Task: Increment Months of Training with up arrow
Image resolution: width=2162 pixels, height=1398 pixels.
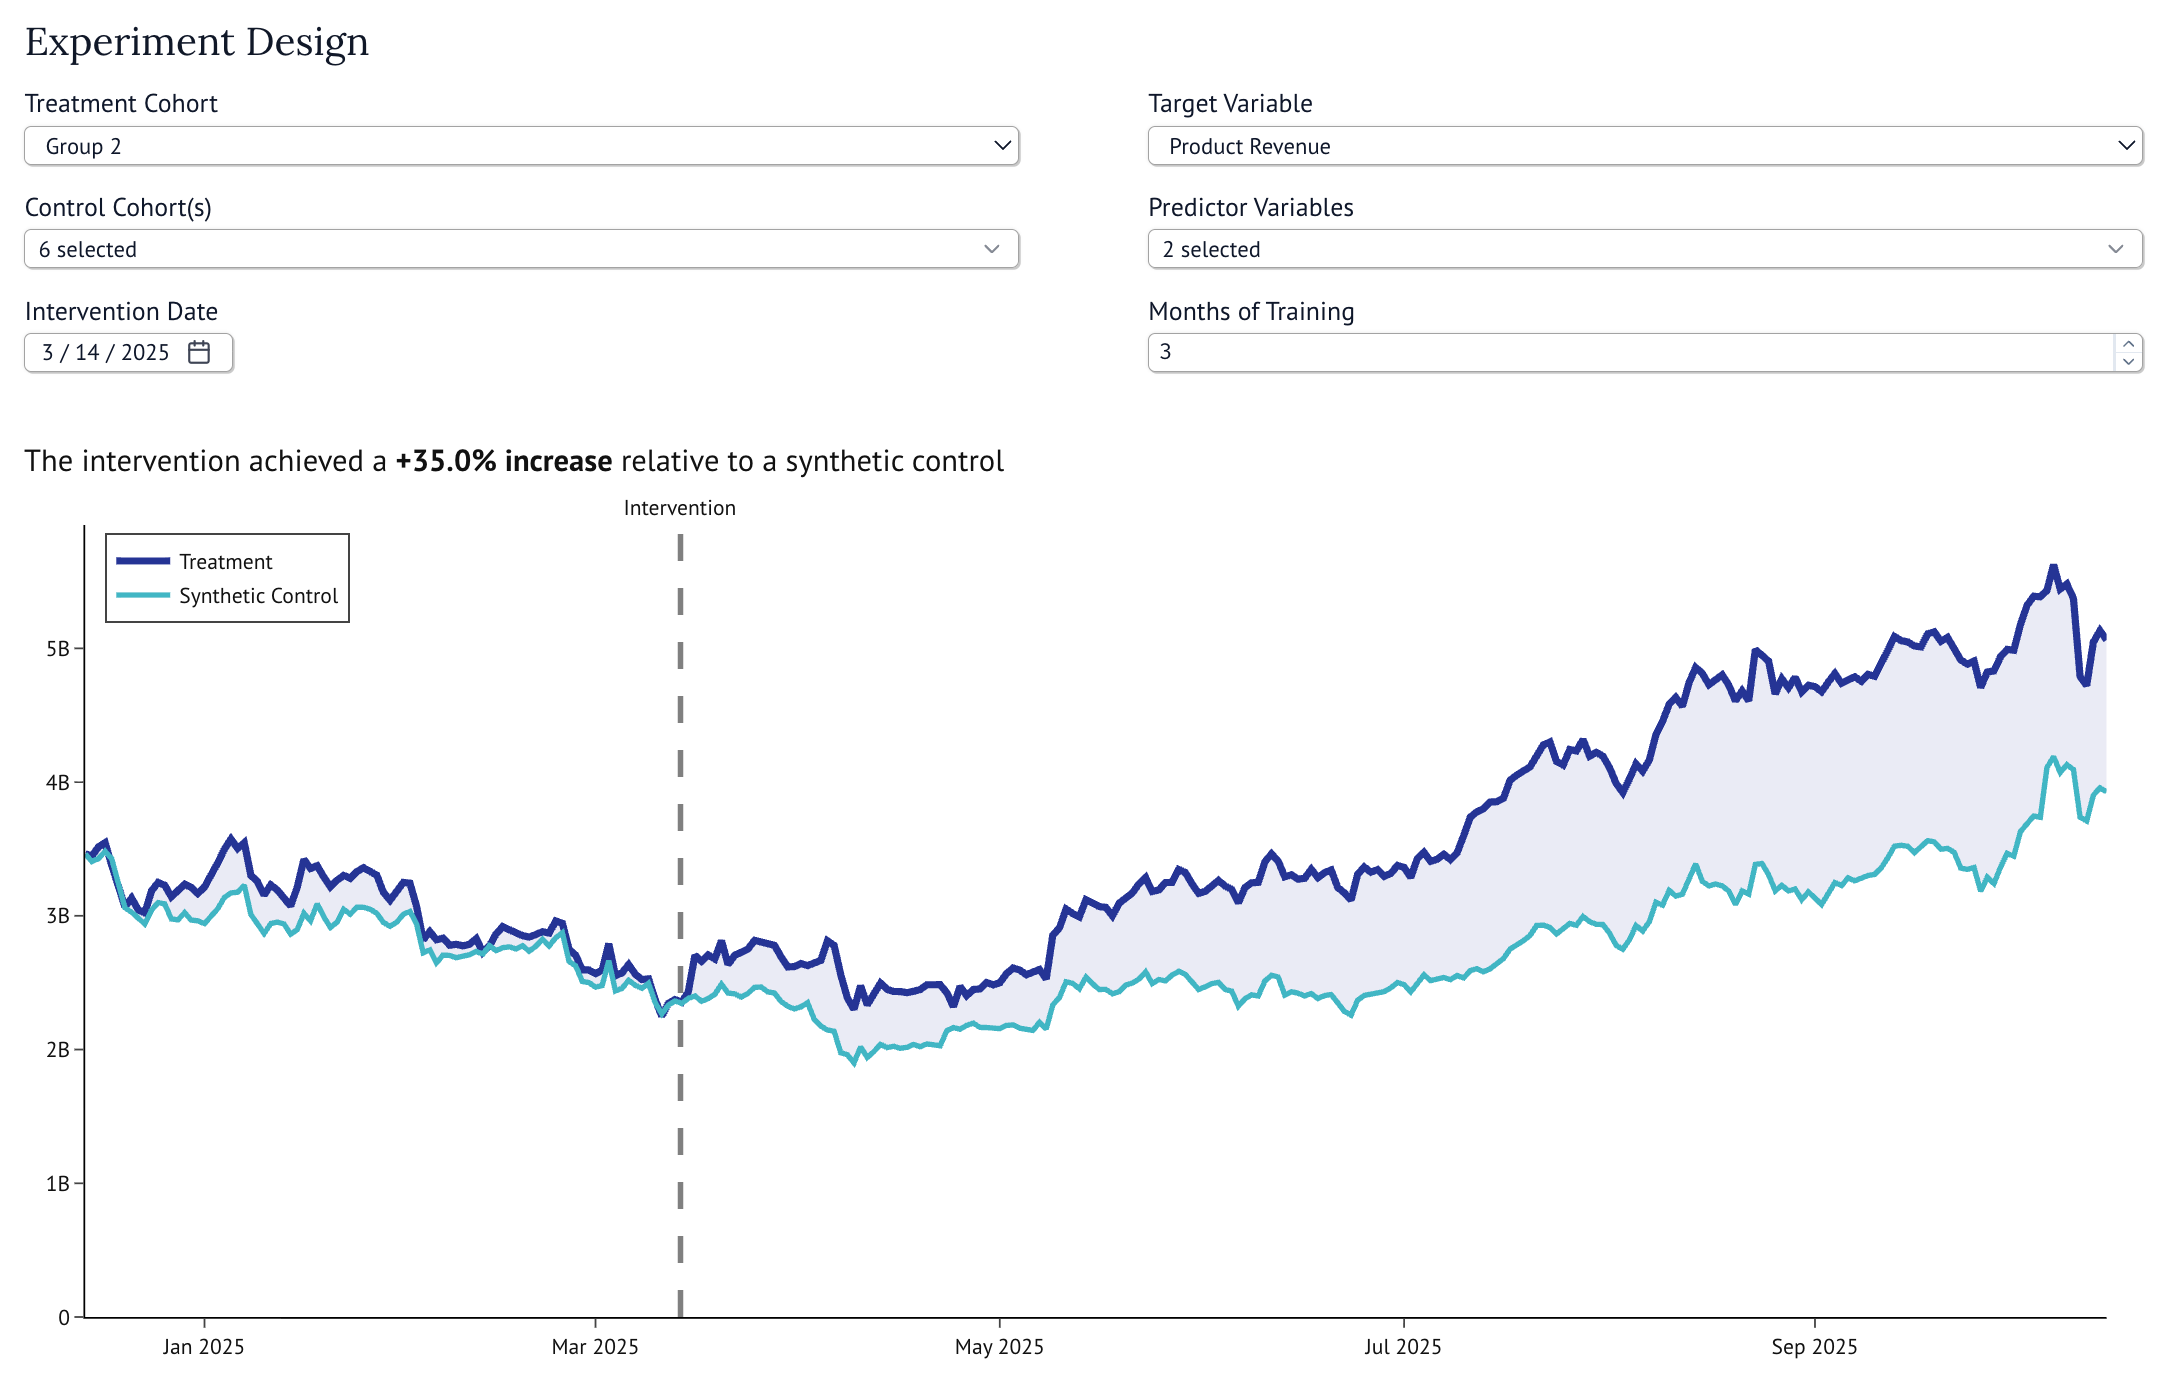Action: click(2128, 344)
